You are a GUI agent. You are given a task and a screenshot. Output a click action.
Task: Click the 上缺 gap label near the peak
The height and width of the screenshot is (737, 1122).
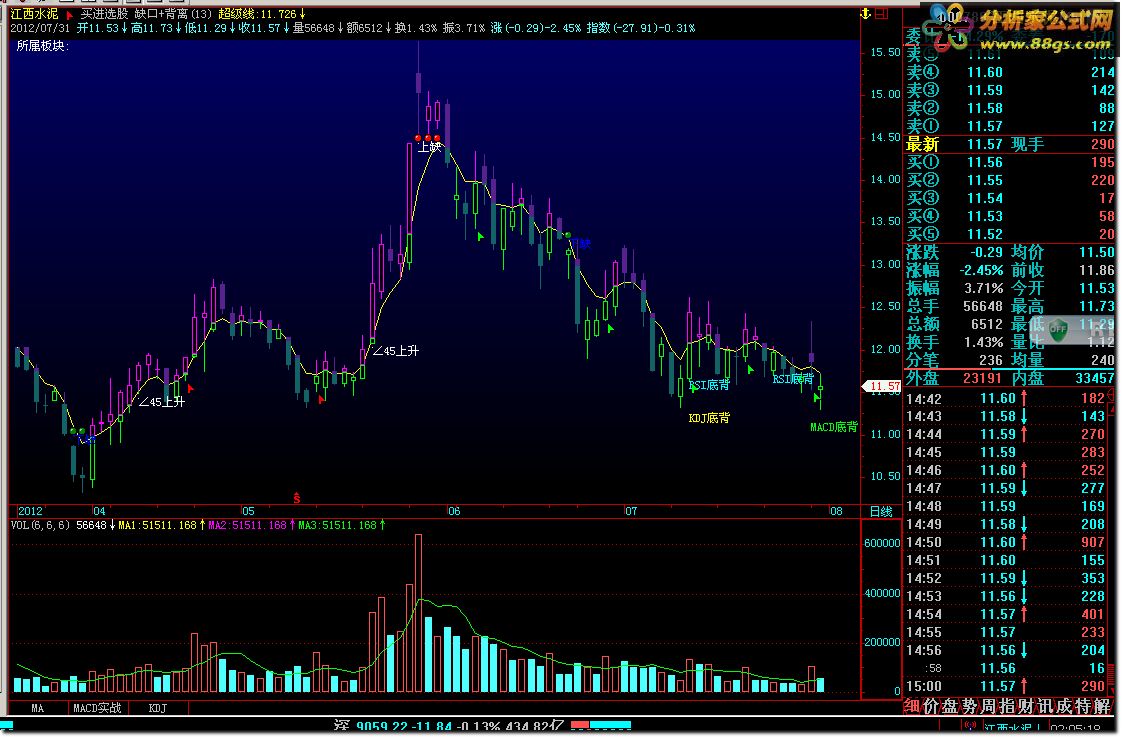pyautogui.click(x=429, y=147)
